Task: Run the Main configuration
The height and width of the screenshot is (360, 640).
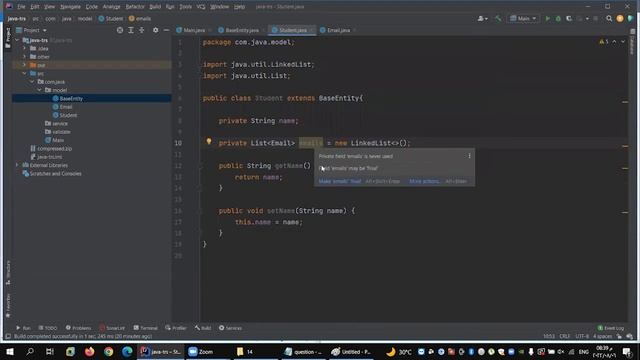Action: point(547,18)
